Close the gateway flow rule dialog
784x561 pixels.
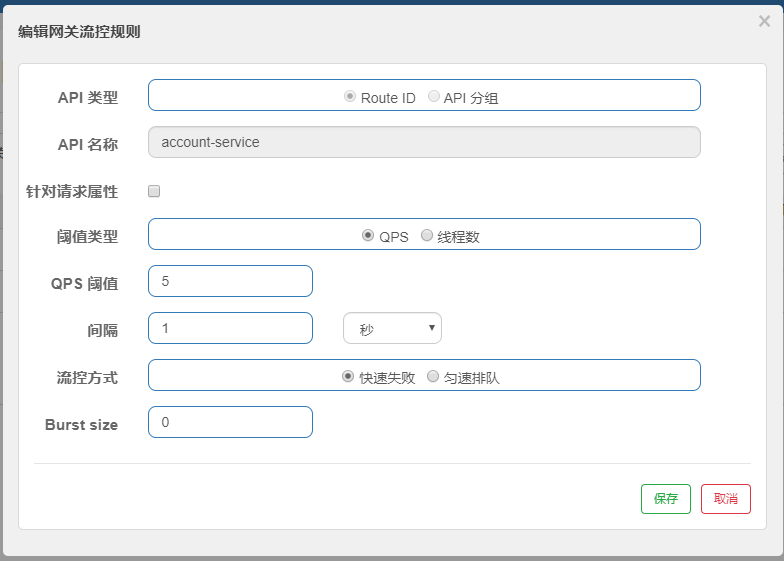coord(764,21)
